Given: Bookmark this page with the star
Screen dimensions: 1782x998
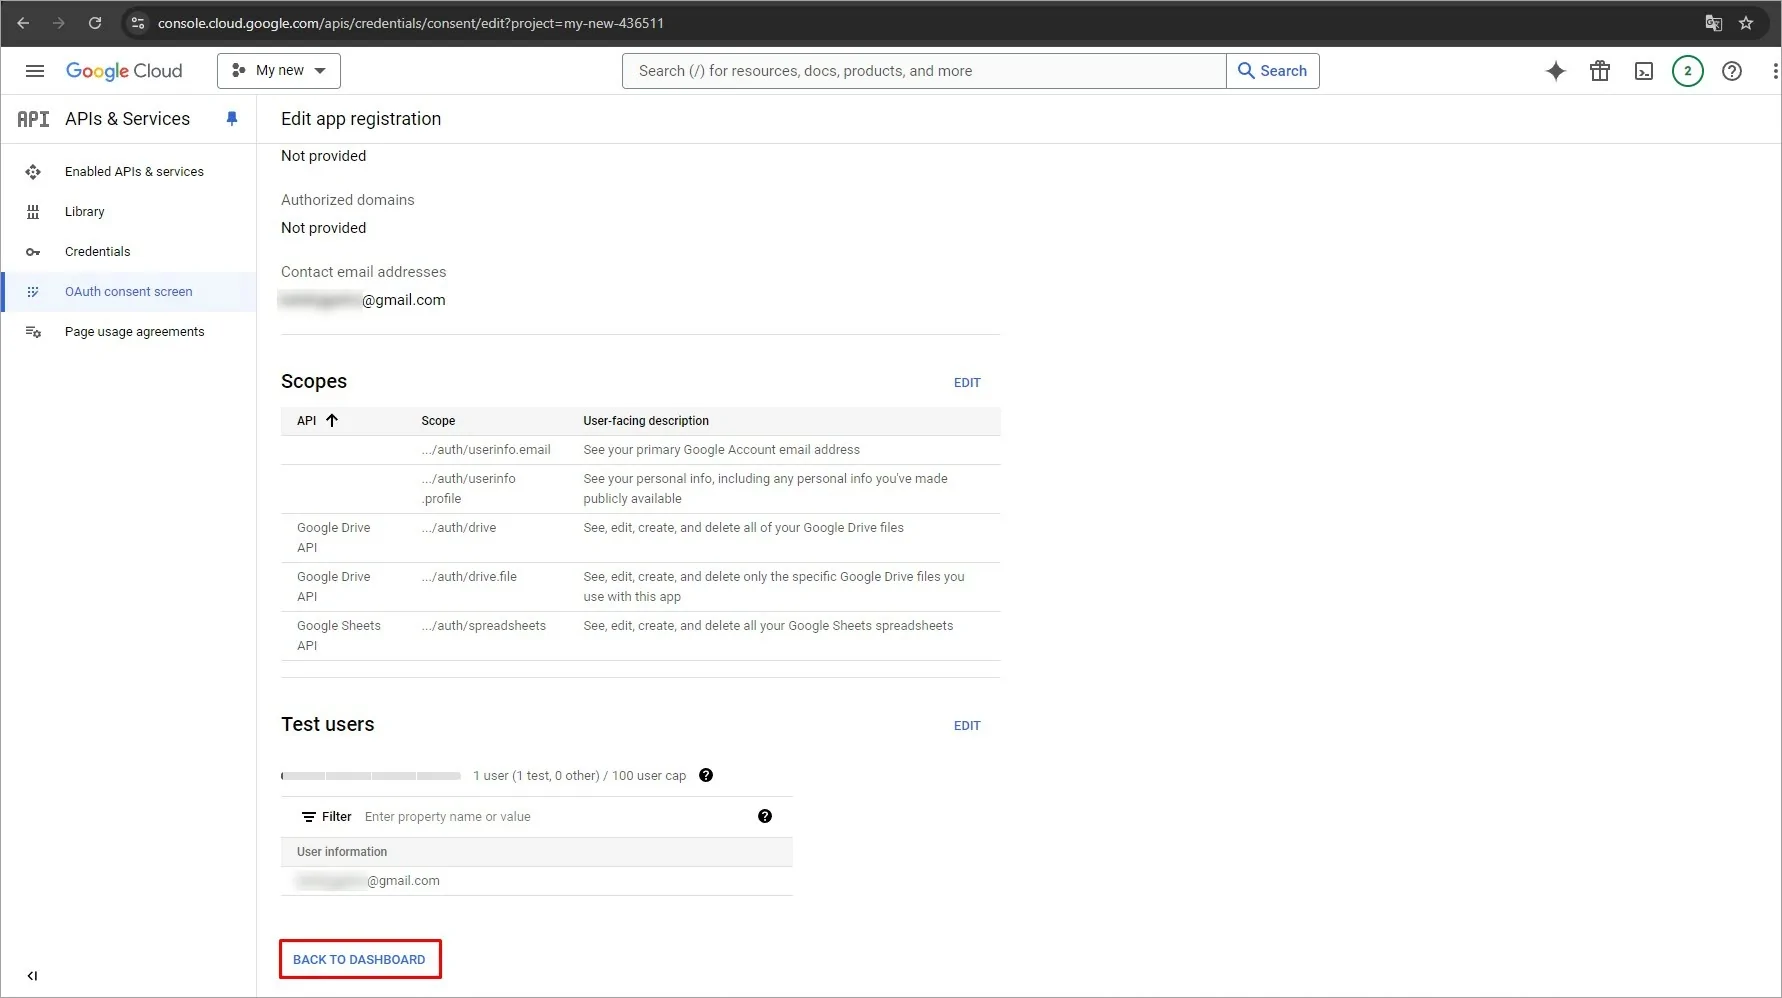Looking at the screenshot, I should (x=1748, y=22).
